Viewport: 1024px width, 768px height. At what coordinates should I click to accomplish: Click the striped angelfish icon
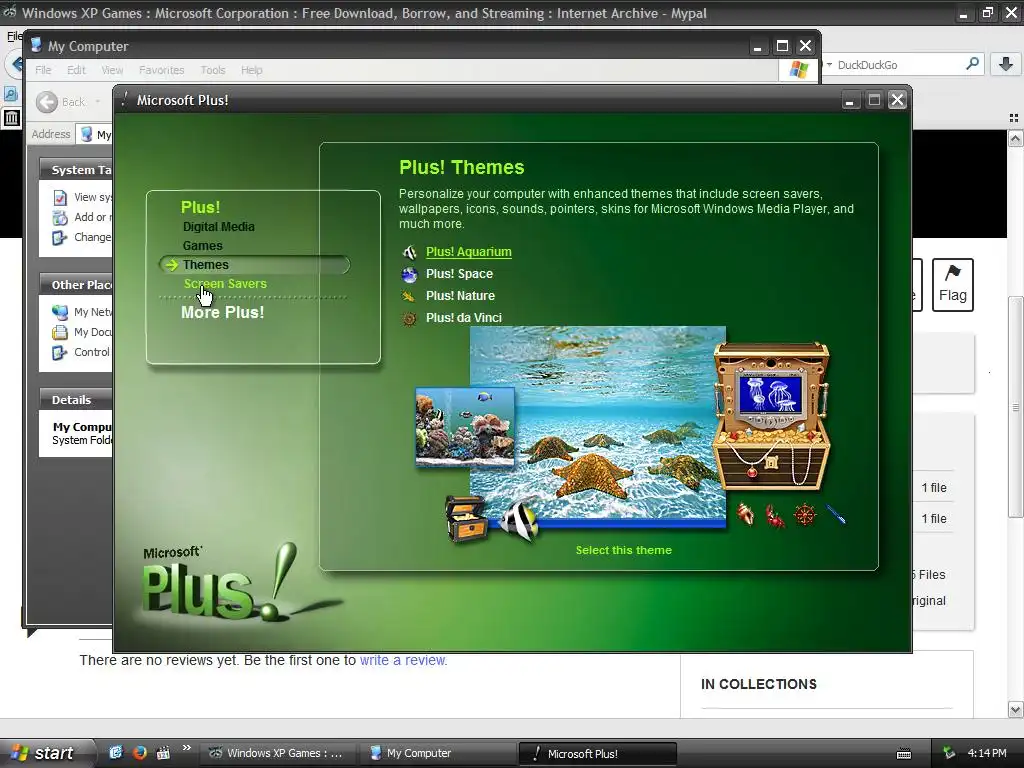point(520,519)
